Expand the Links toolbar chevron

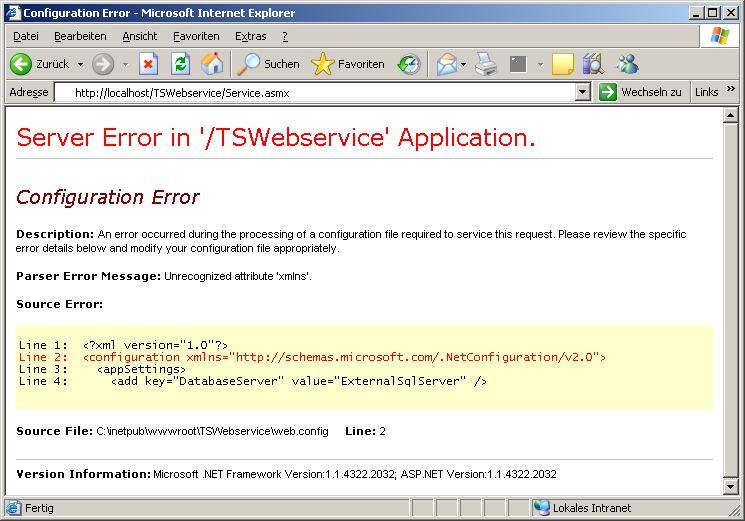click(x=731, y=91)
